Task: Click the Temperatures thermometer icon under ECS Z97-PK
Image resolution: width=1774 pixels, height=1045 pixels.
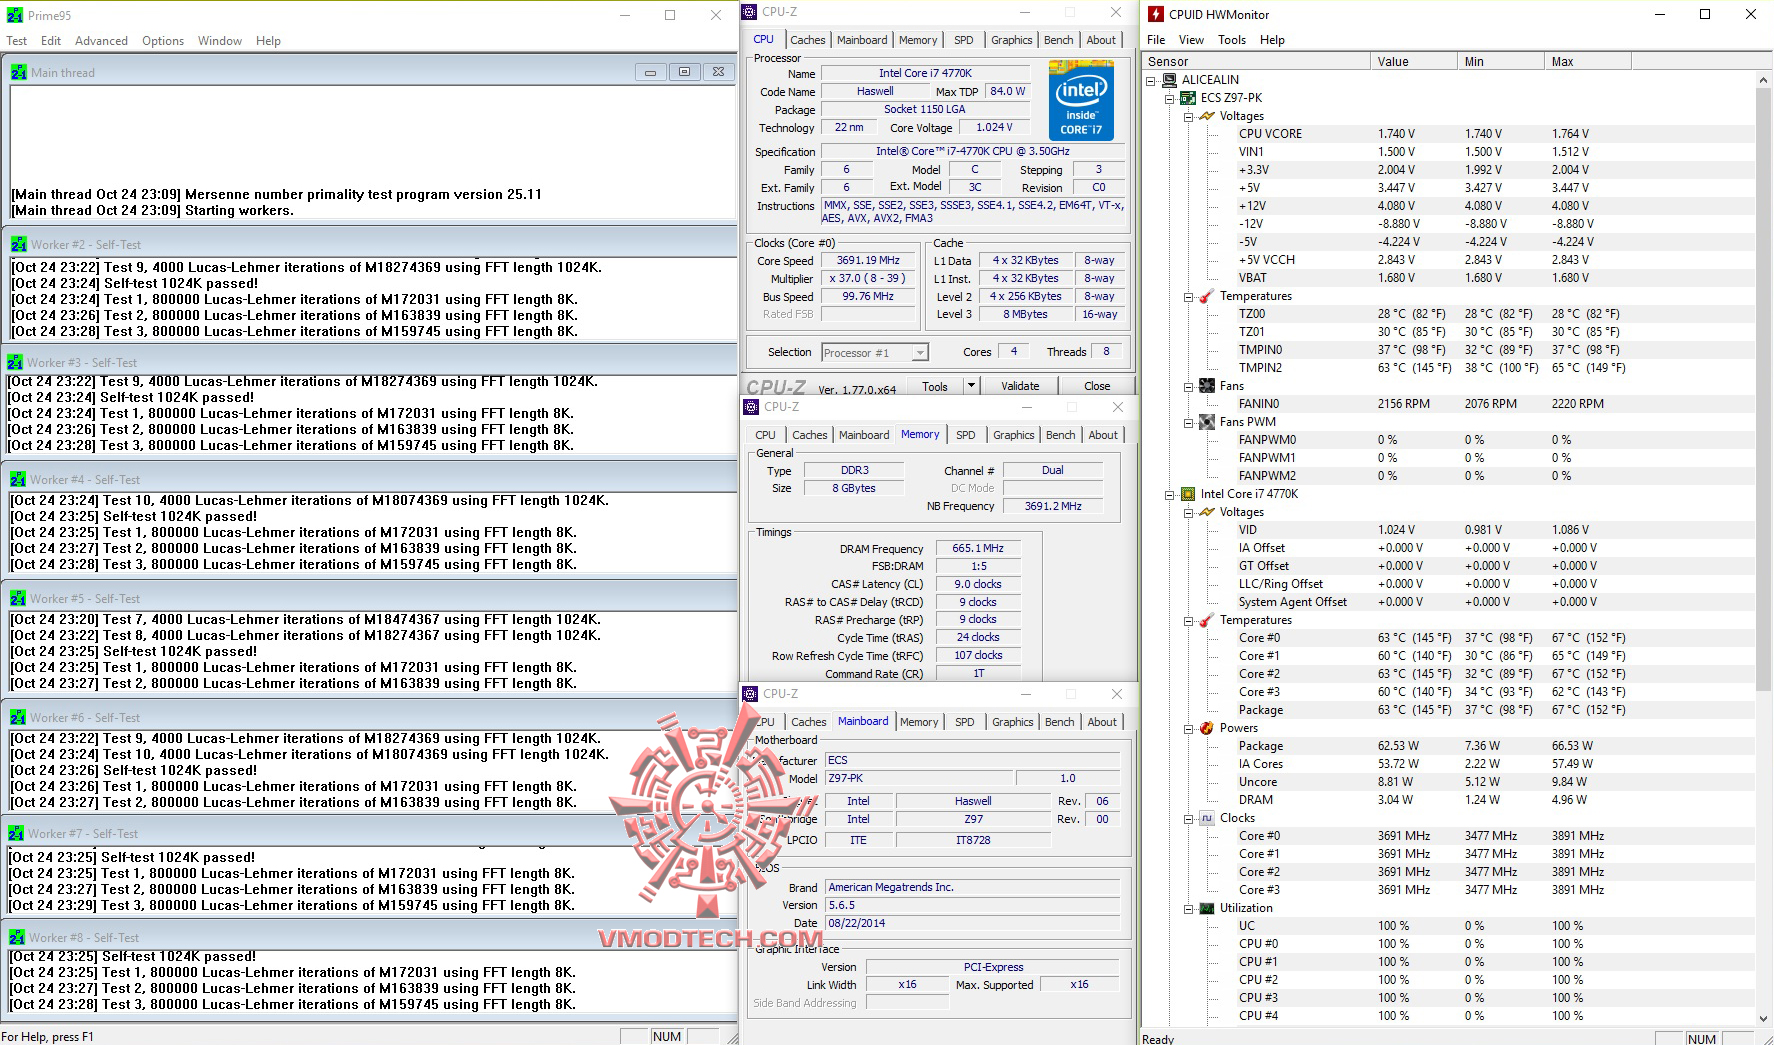Action: [1207, 296]
